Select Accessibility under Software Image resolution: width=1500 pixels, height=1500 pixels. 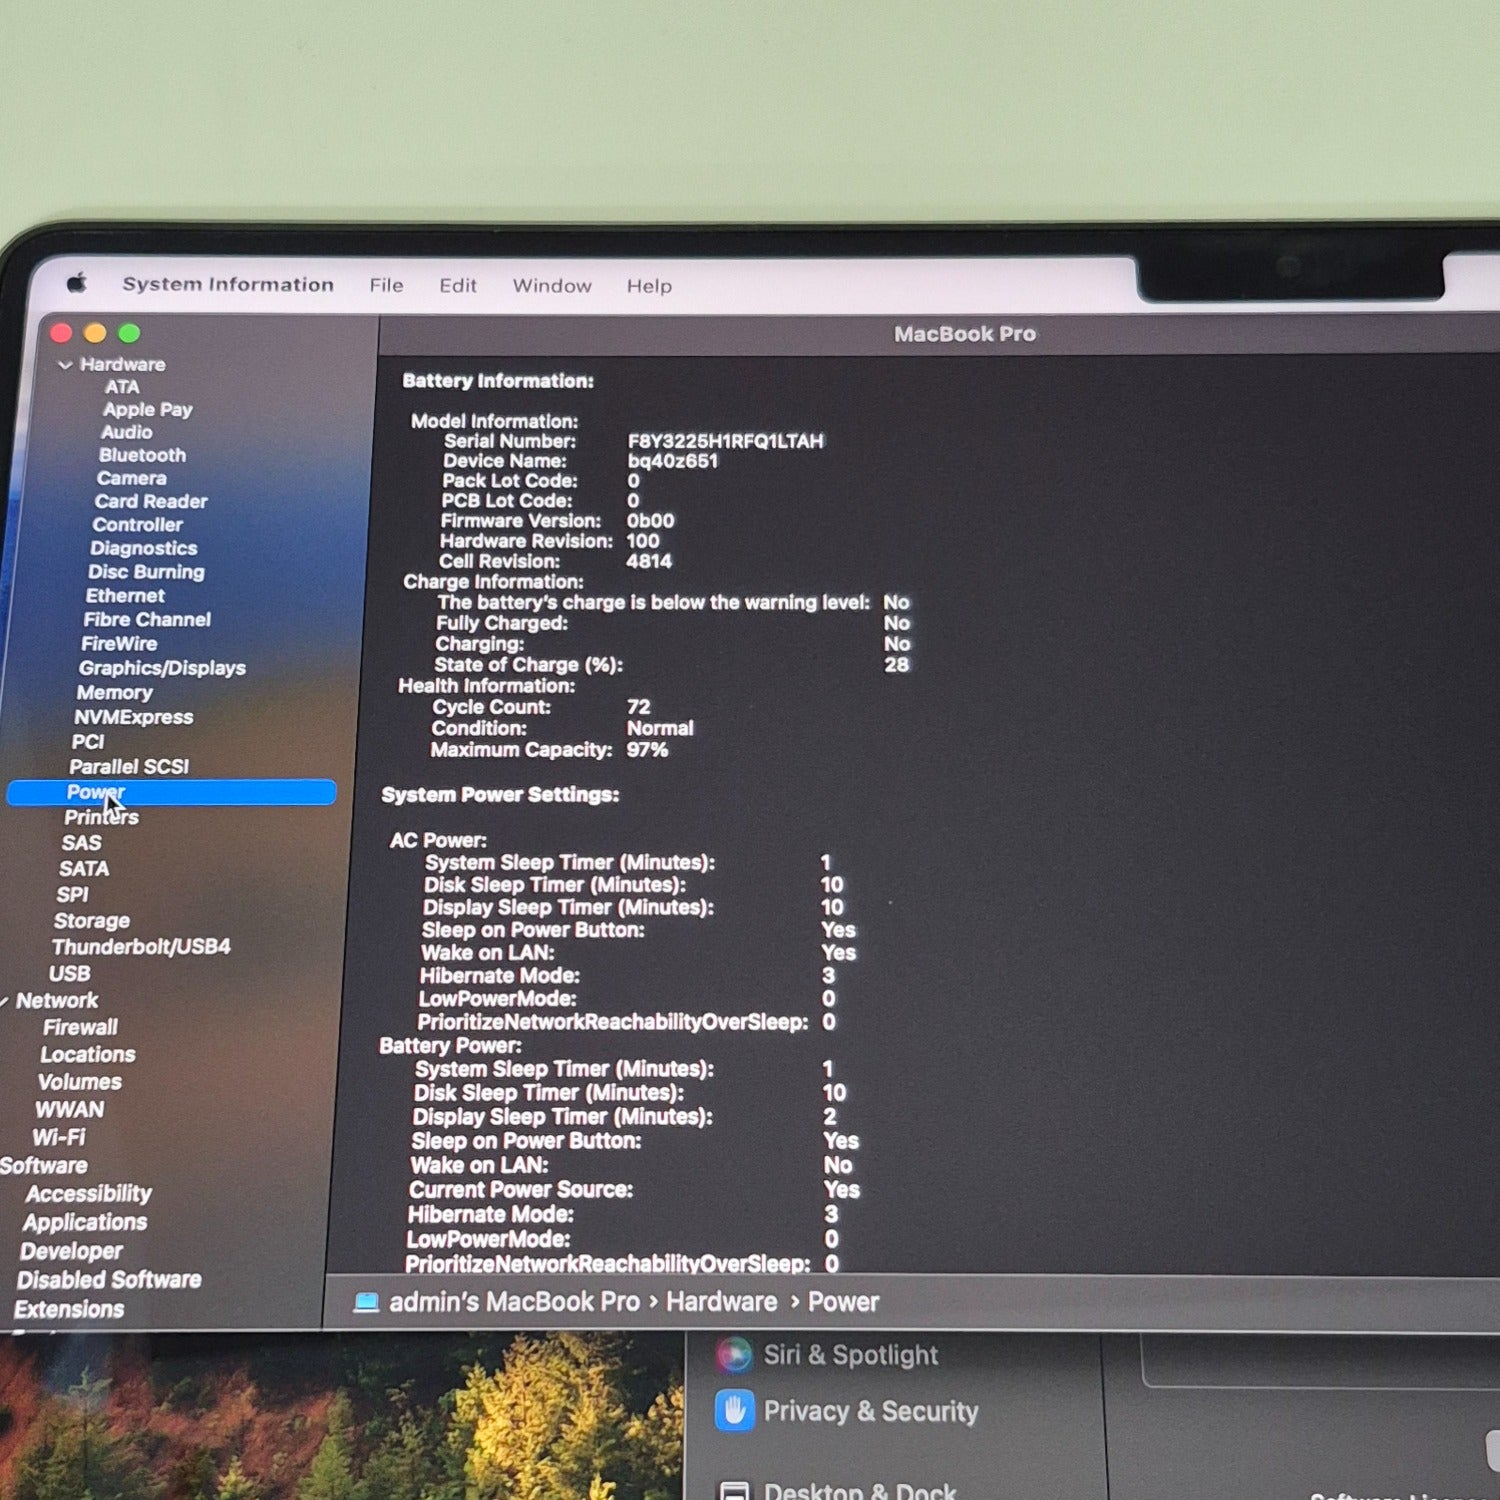(x=89, y=1194)
